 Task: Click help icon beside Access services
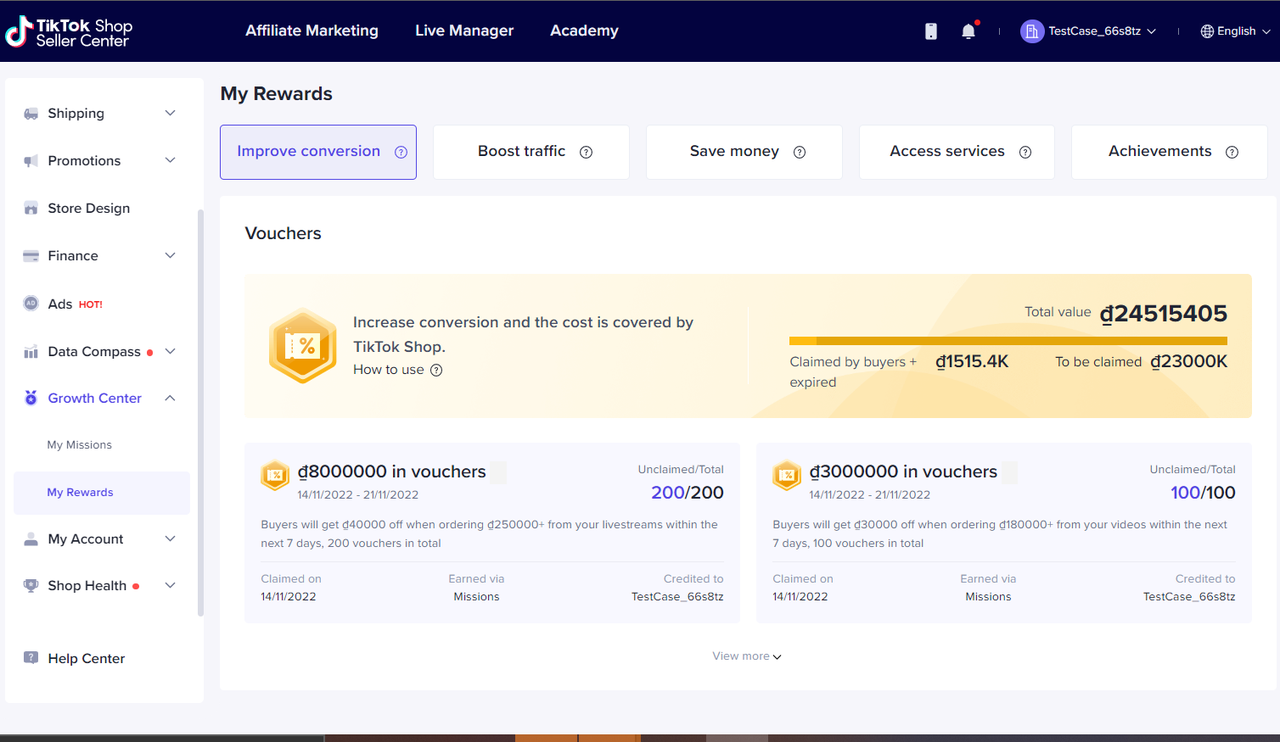click(1025, 152)
